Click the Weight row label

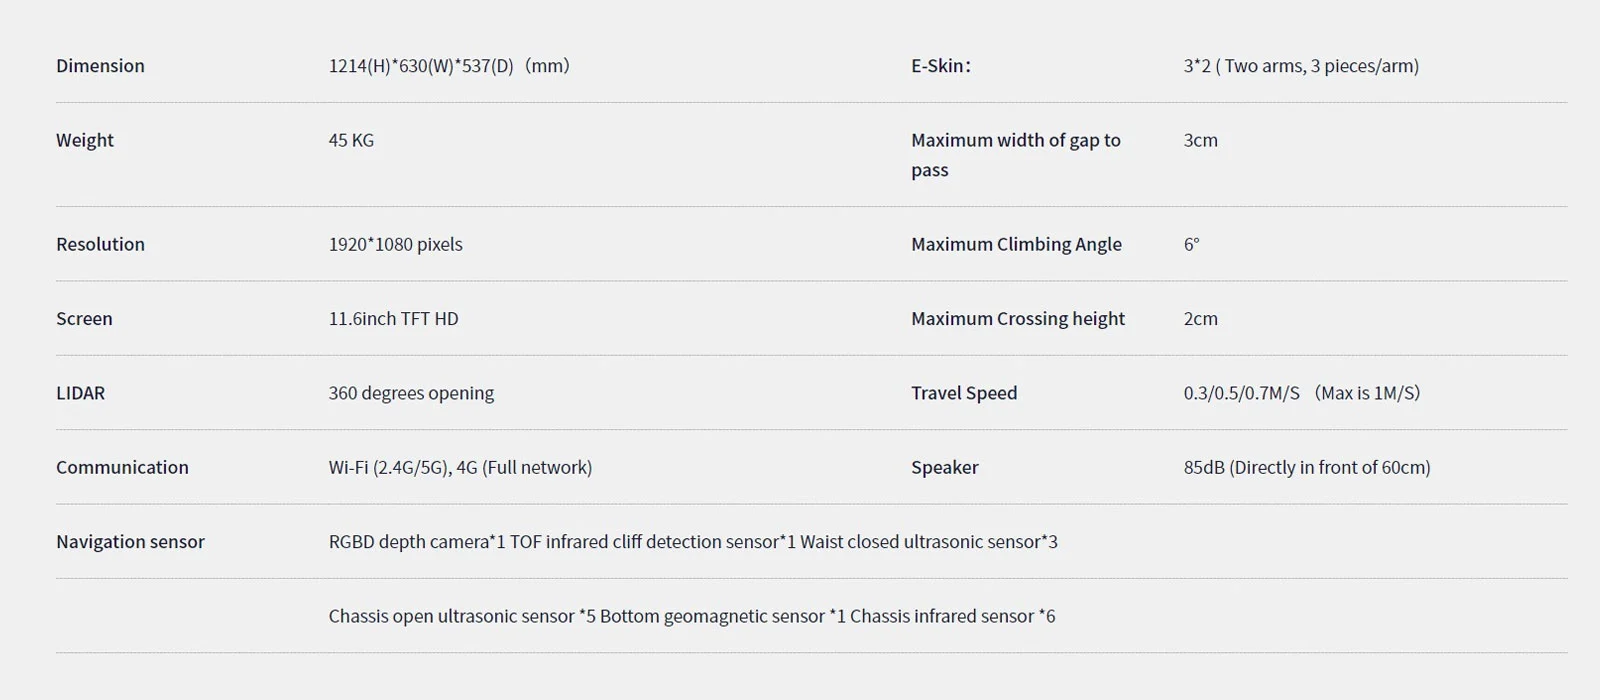[85, 140]
